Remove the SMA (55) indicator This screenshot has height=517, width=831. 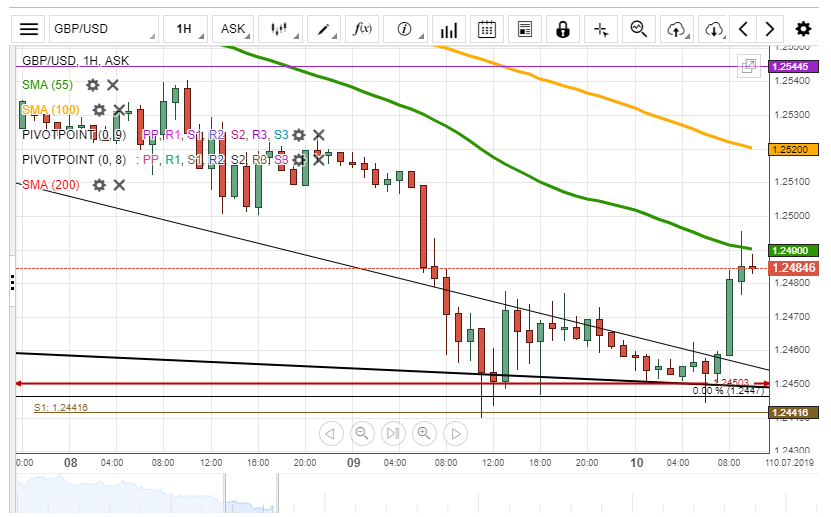[113, 85]
